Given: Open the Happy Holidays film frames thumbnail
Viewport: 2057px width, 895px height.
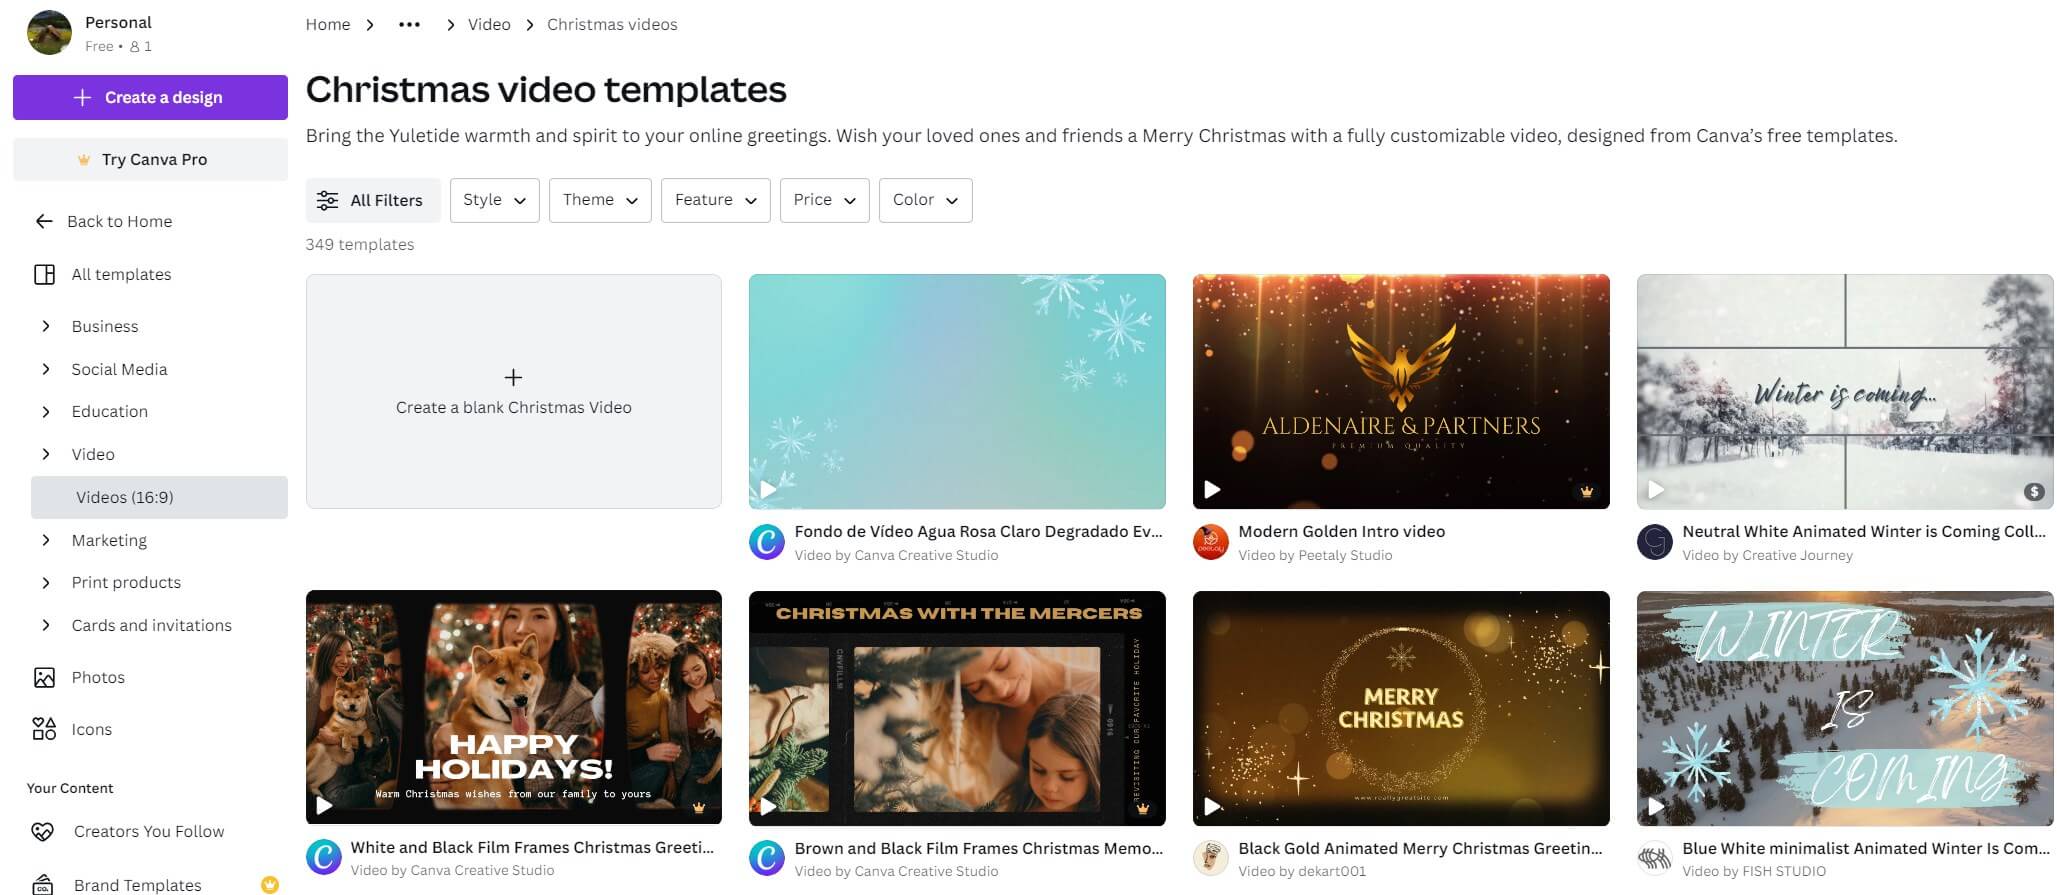Looking at the screenshot, I should tap(514, 707).
